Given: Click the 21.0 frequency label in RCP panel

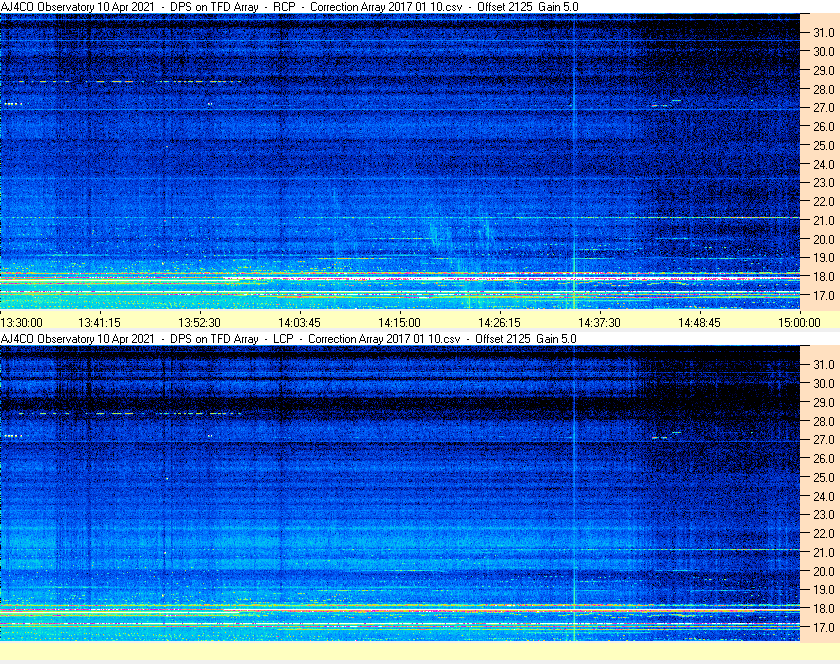Looking at the screenshot, I should coord(824,220).
